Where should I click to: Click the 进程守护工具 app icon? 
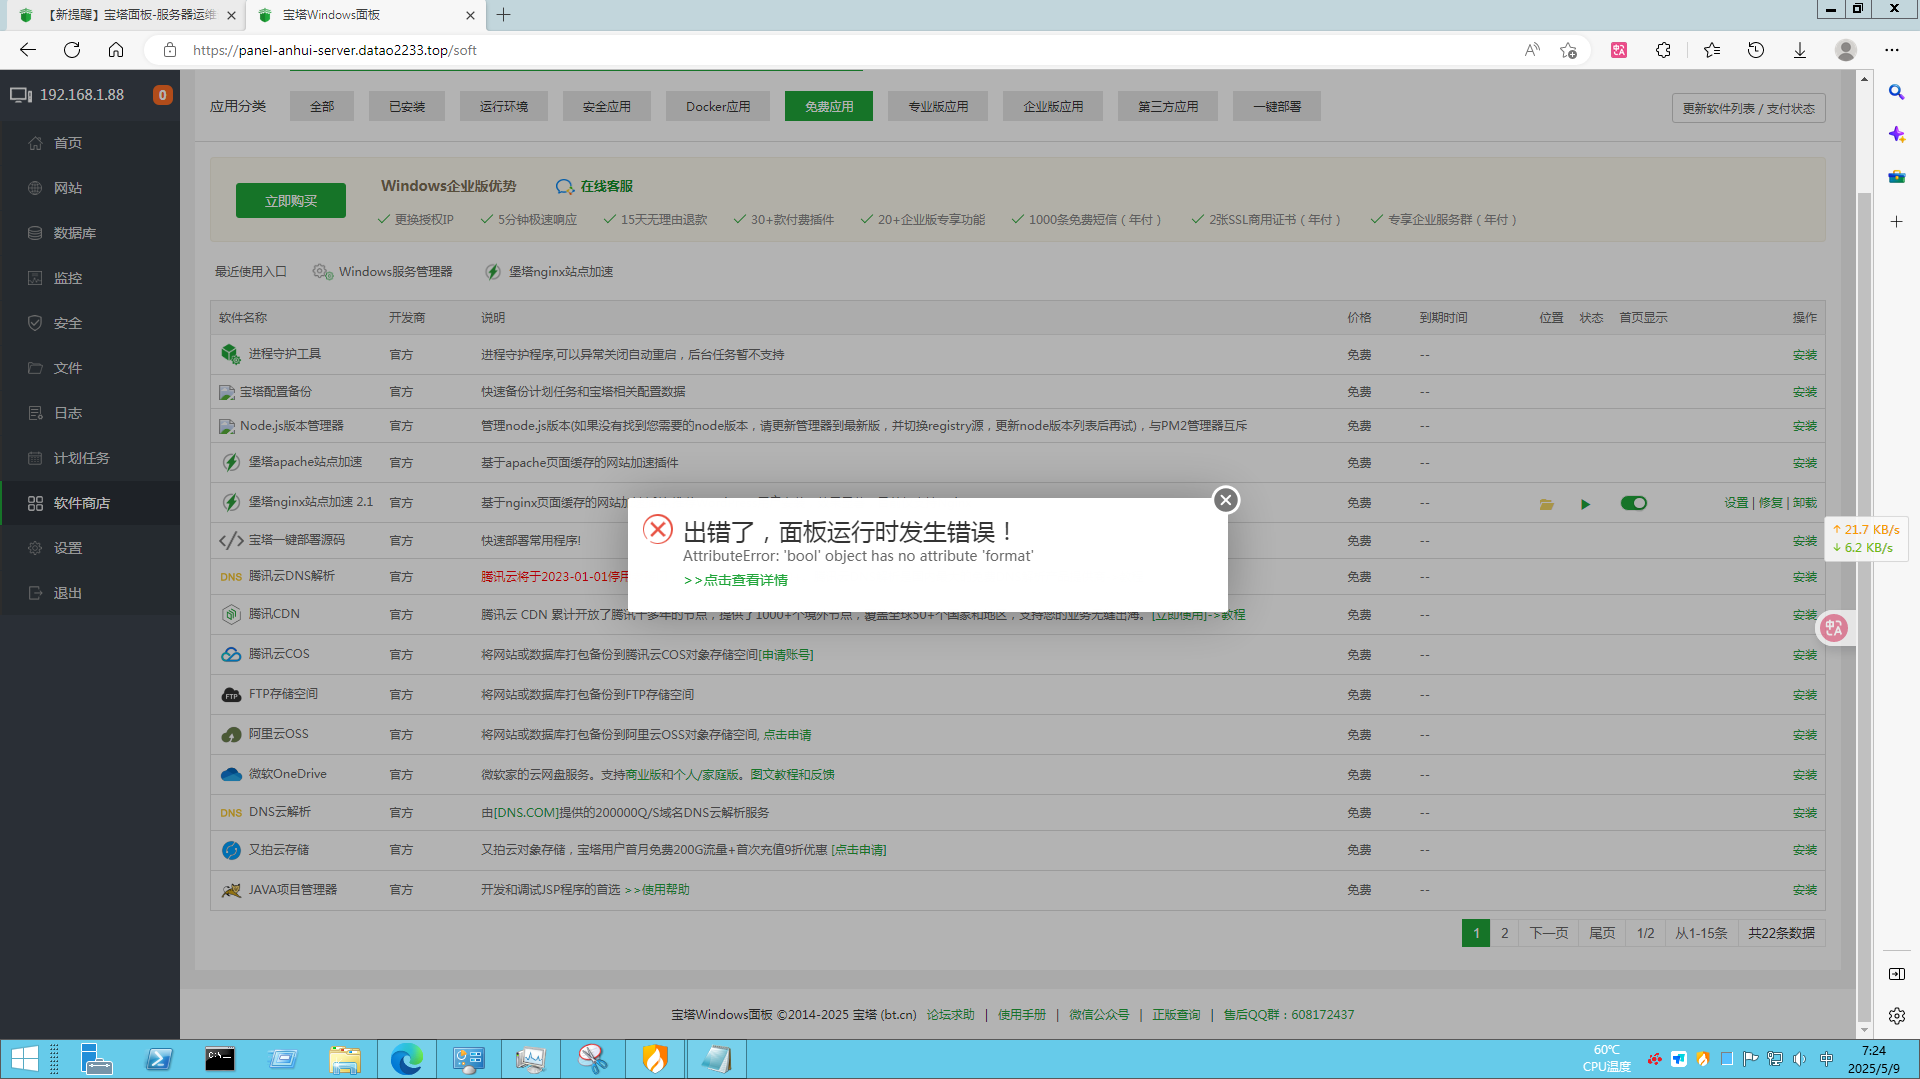pos(231,354)
